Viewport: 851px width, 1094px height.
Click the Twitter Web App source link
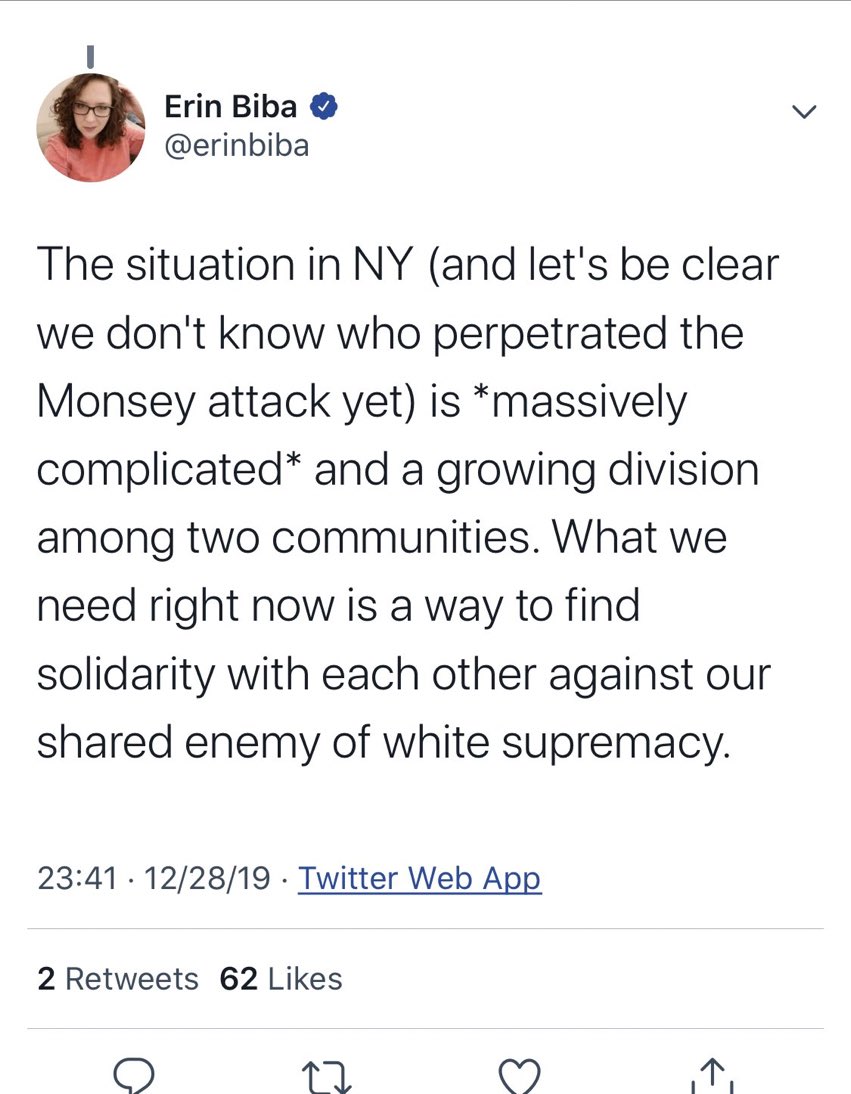tap(420, 879)
